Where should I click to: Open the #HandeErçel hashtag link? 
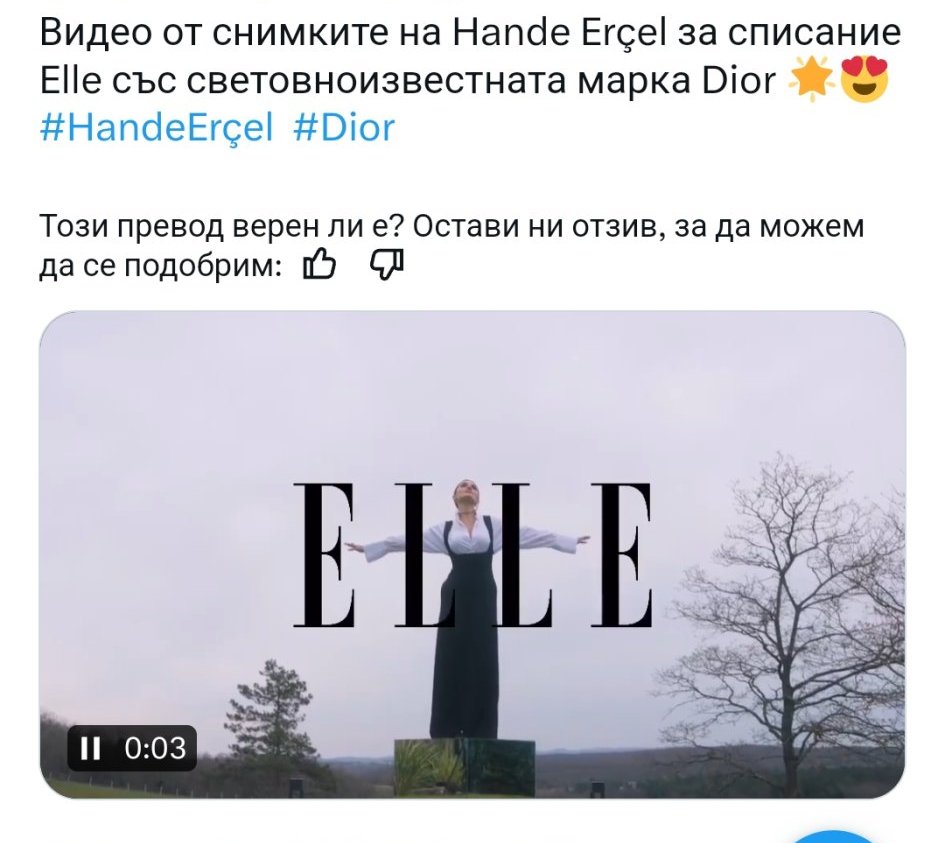tap(157, 128)
